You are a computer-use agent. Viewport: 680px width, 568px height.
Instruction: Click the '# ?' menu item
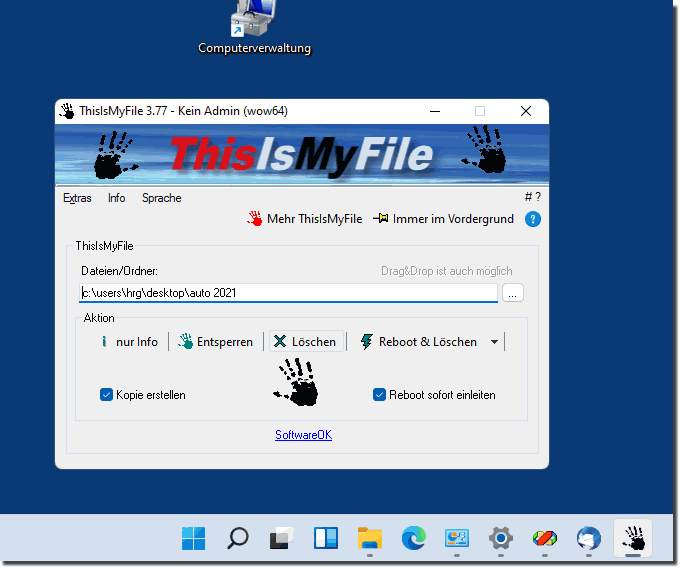pyautogui.click(x=533, y=197)
